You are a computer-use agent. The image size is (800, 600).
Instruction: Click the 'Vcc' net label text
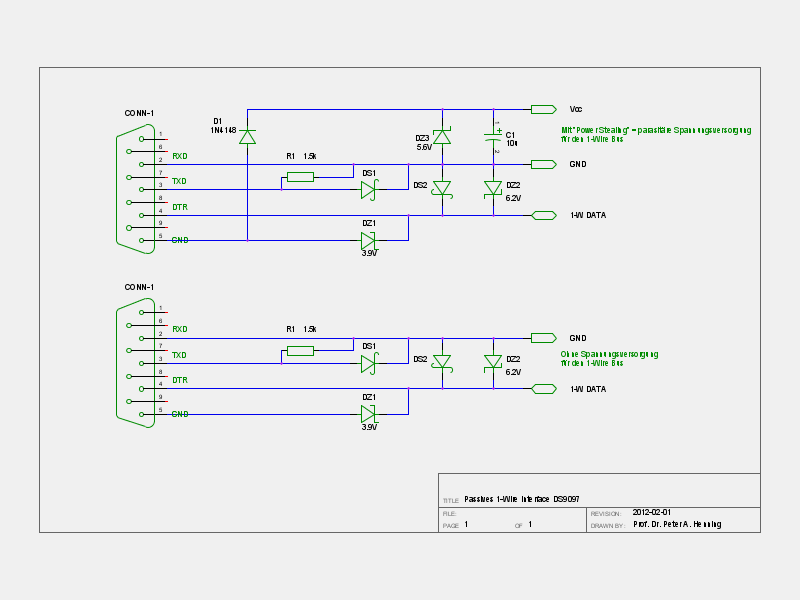pos(576,109)
